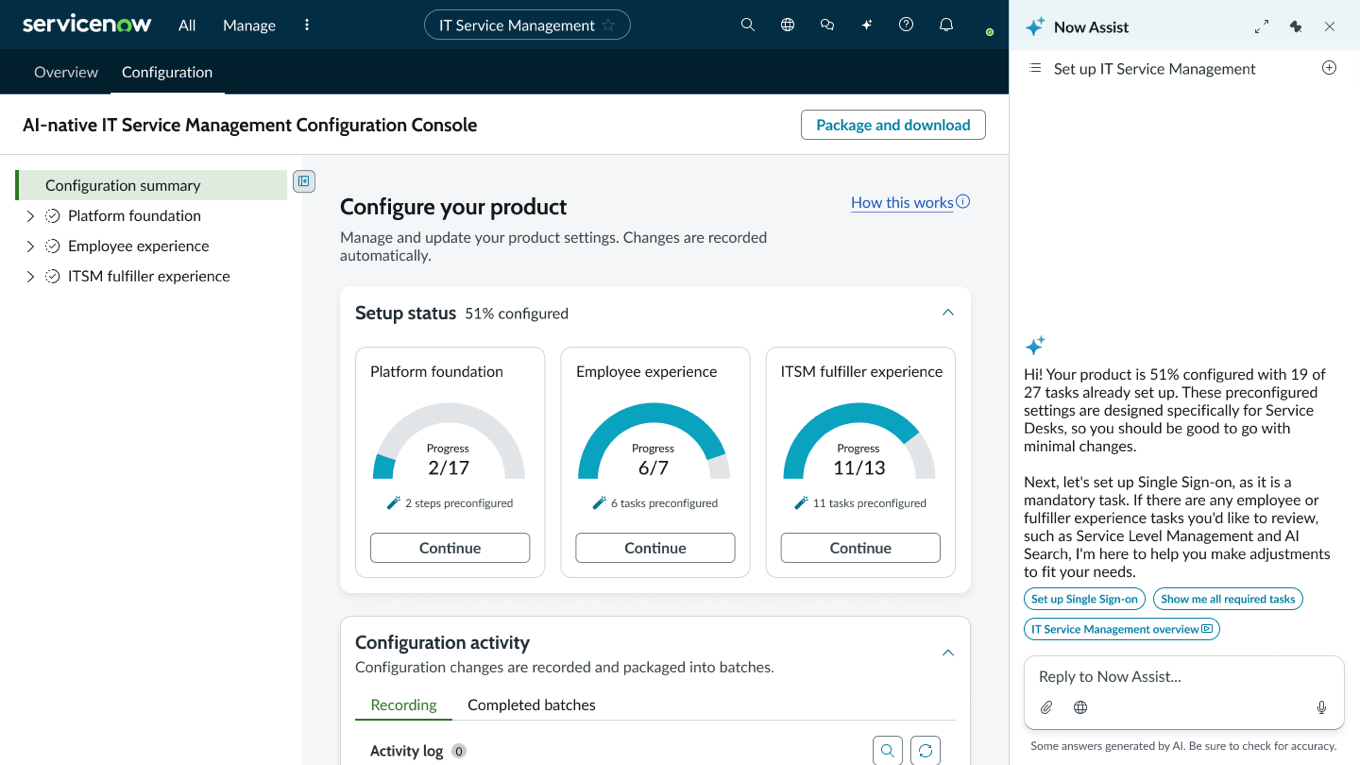The image size is (1360, 765).
Task: Attach a file in Now Assist reply box
Action: point(1047,707)
